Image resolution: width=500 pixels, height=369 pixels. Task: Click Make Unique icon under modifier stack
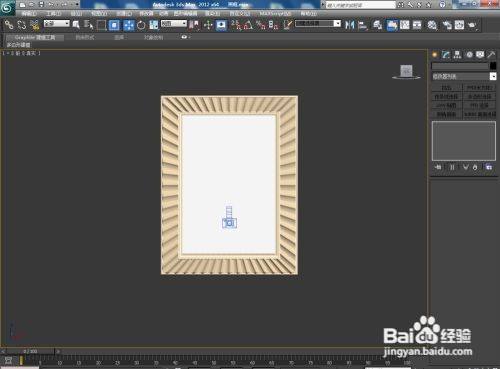466,167
